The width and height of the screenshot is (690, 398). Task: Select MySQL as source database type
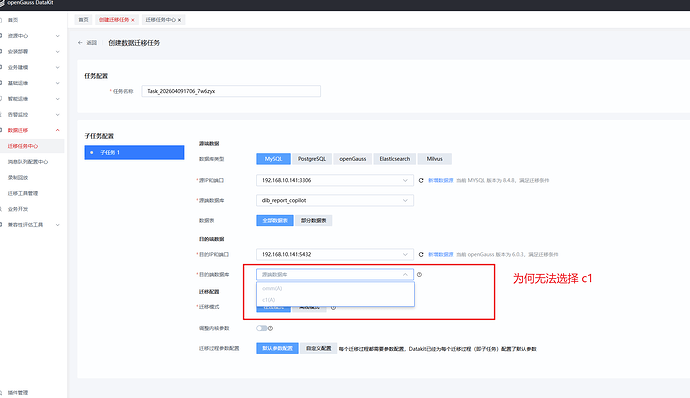click(273, 159)
